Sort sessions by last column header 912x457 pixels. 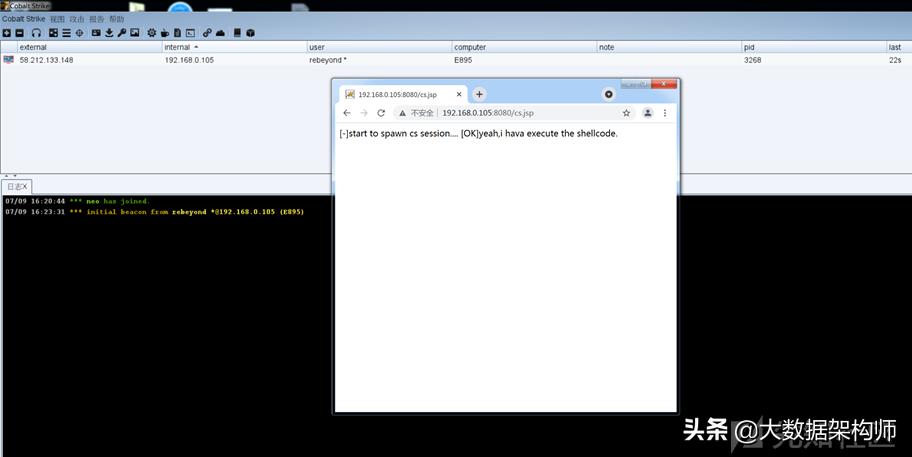(899, 47)
